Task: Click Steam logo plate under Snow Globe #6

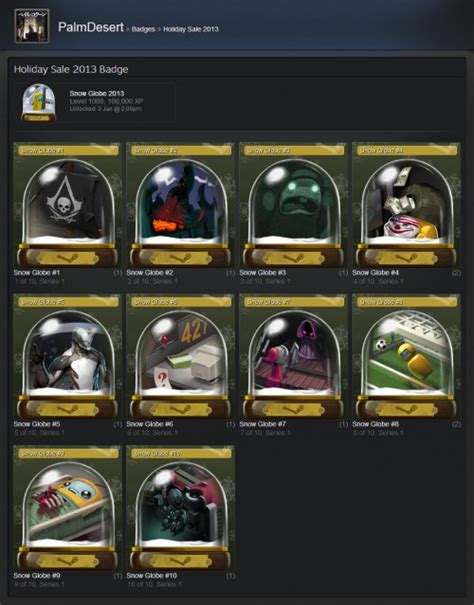Action: click(x=180, y=409)
